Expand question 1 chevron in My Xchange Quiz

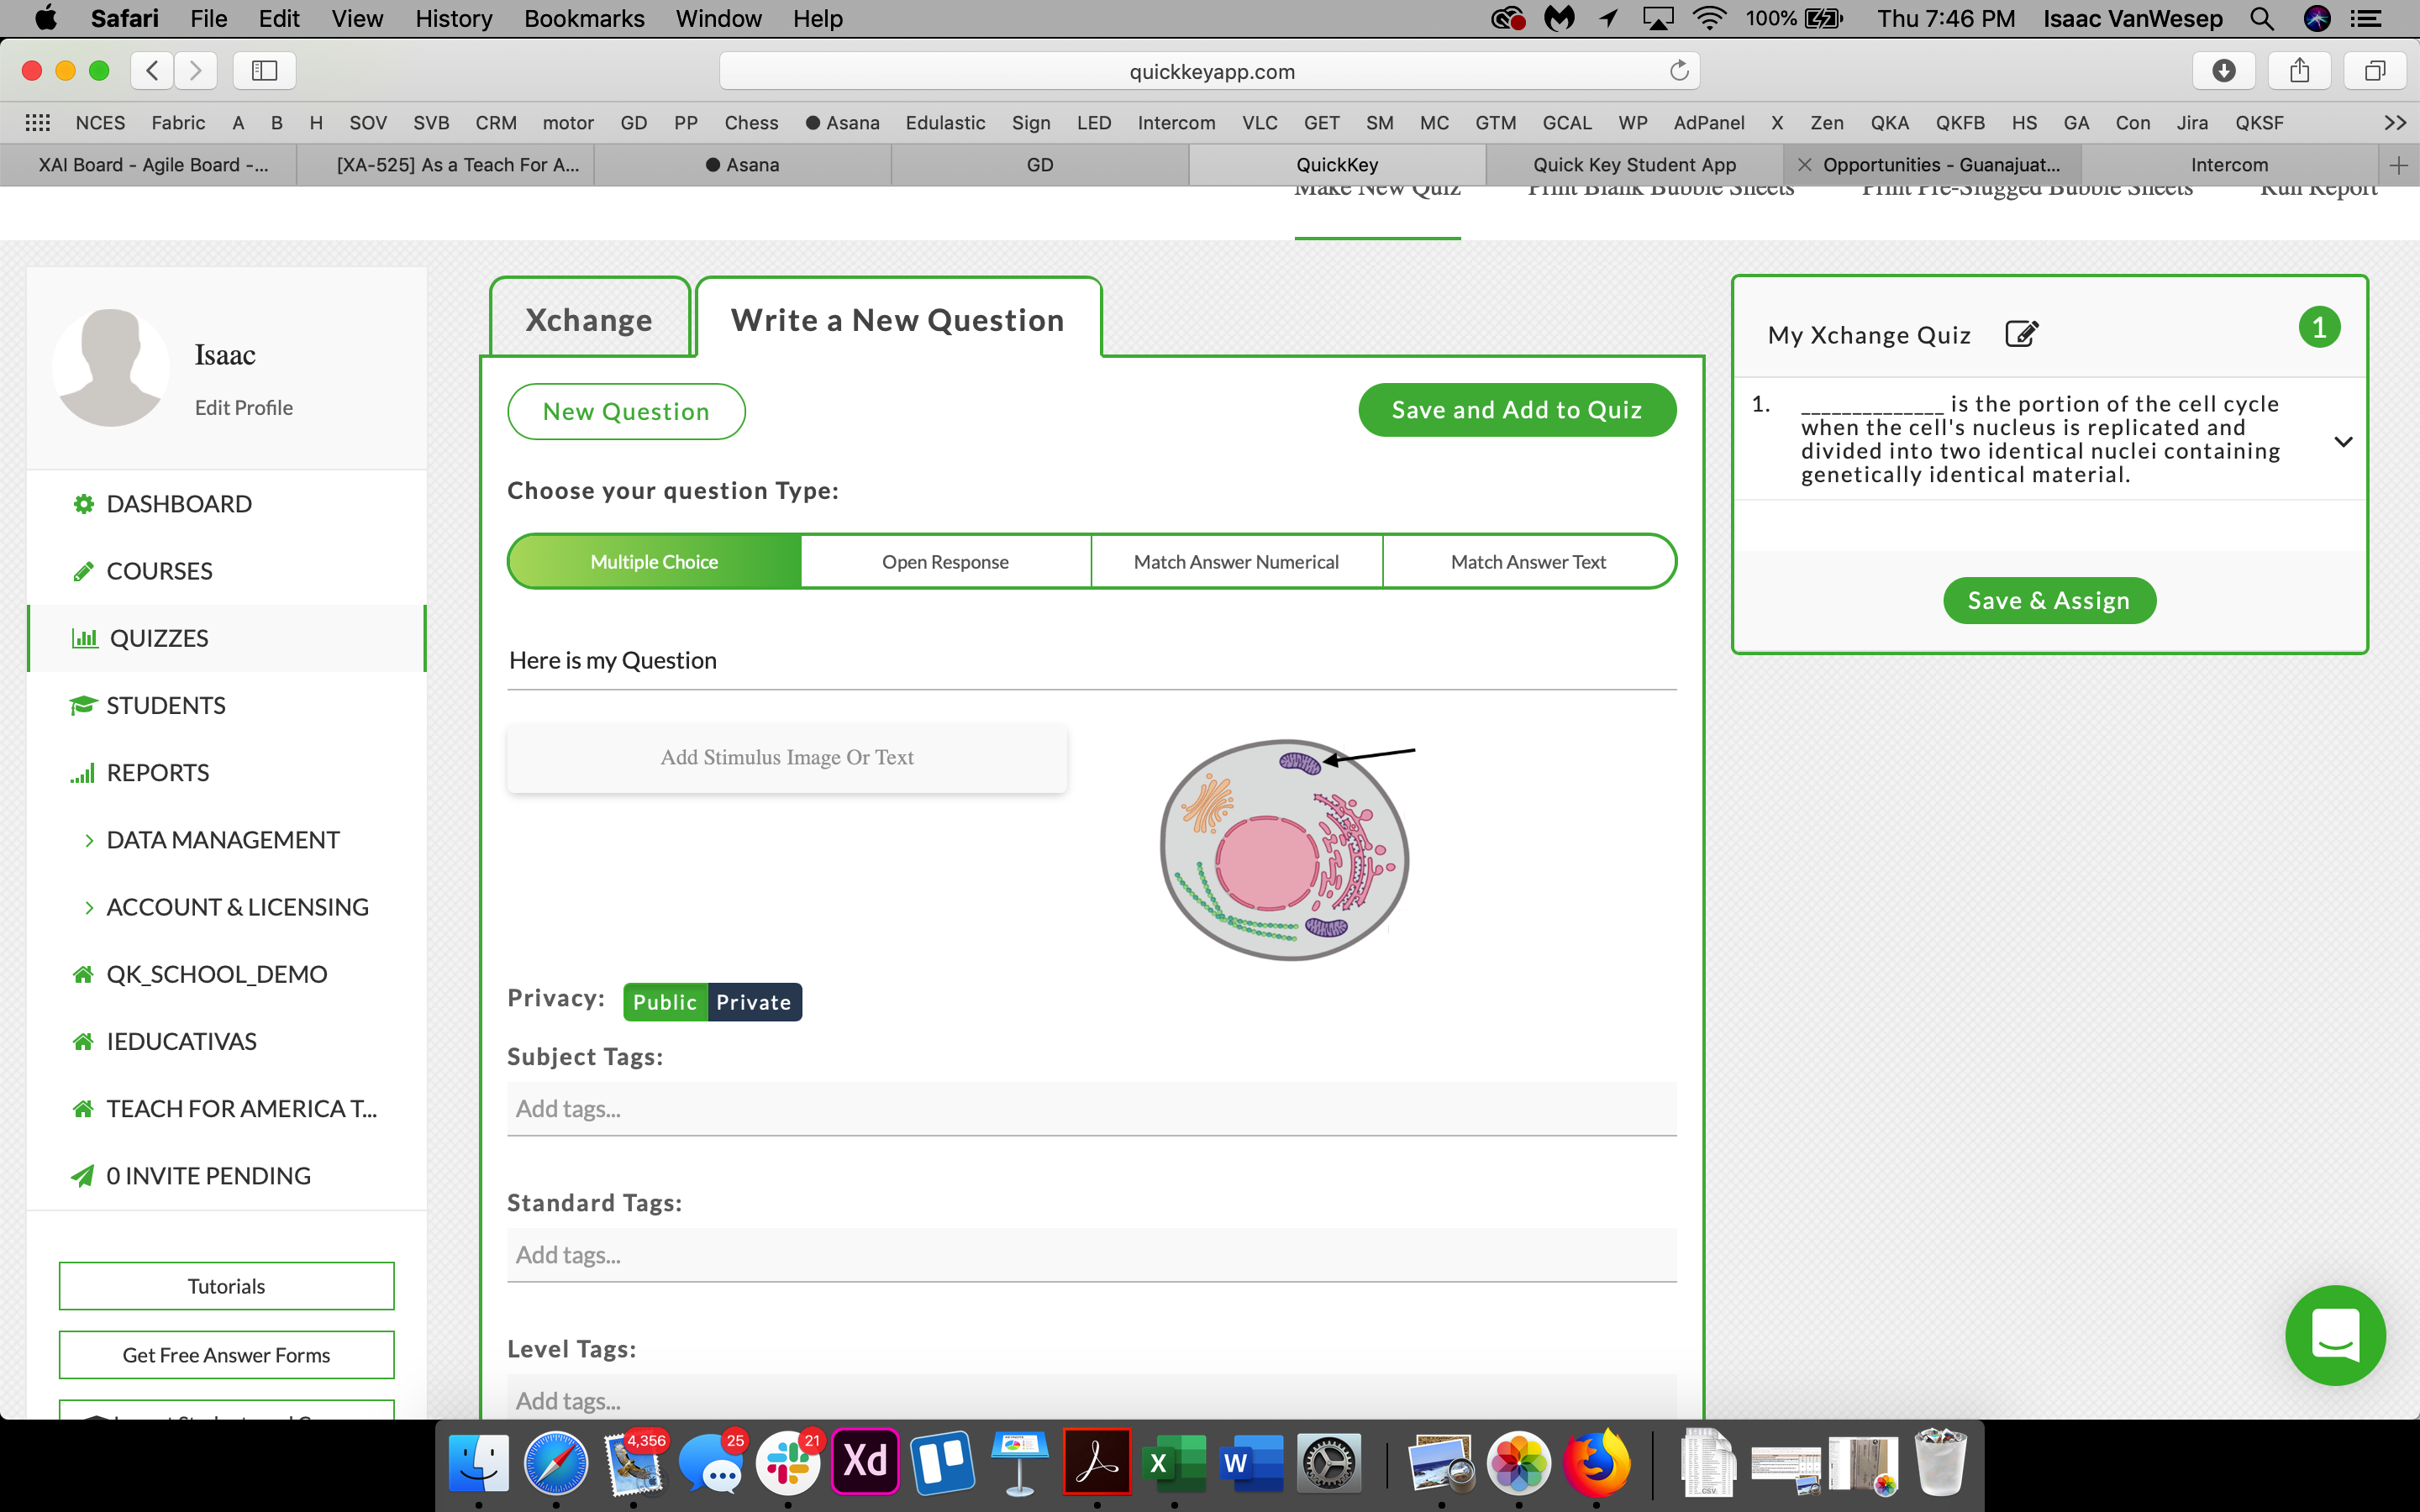click(2343, 441)
